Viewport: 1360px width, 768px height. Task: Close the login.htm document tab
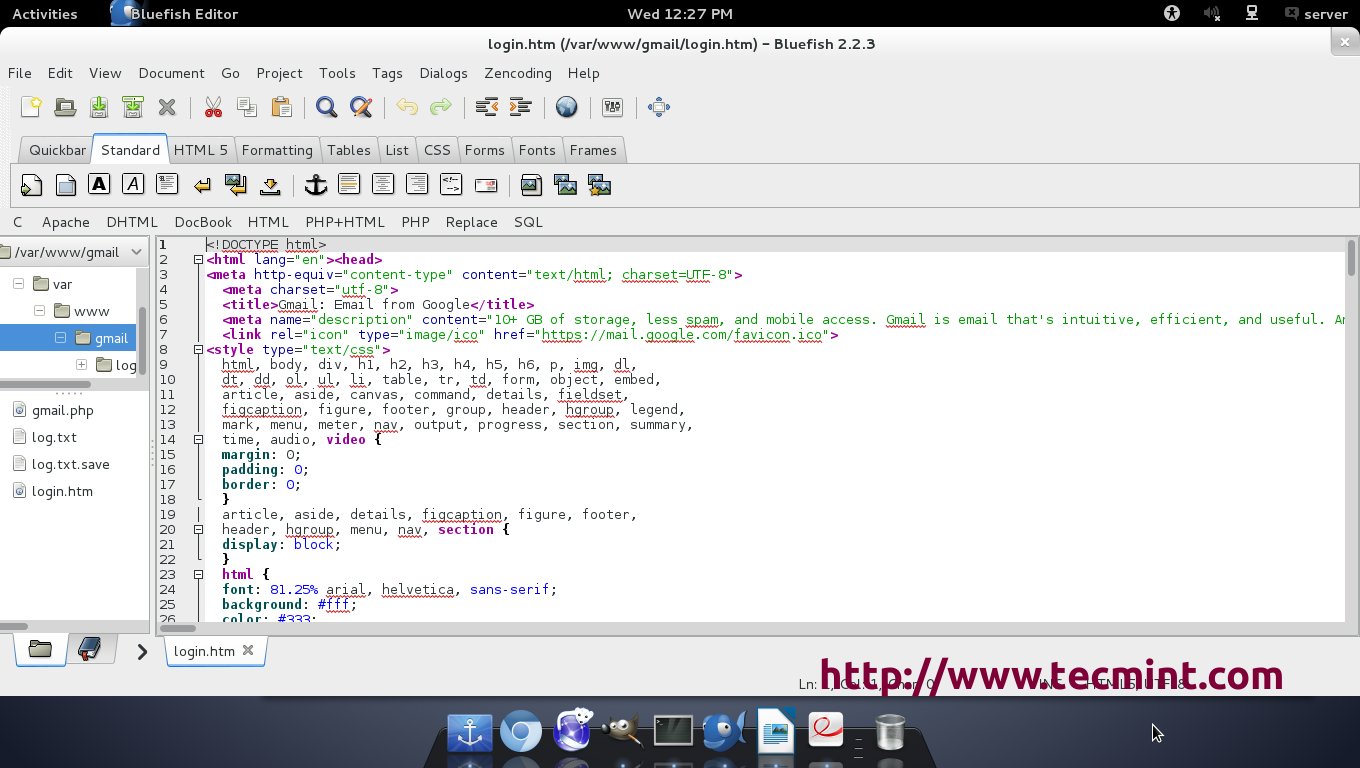(x=248, y=650)
